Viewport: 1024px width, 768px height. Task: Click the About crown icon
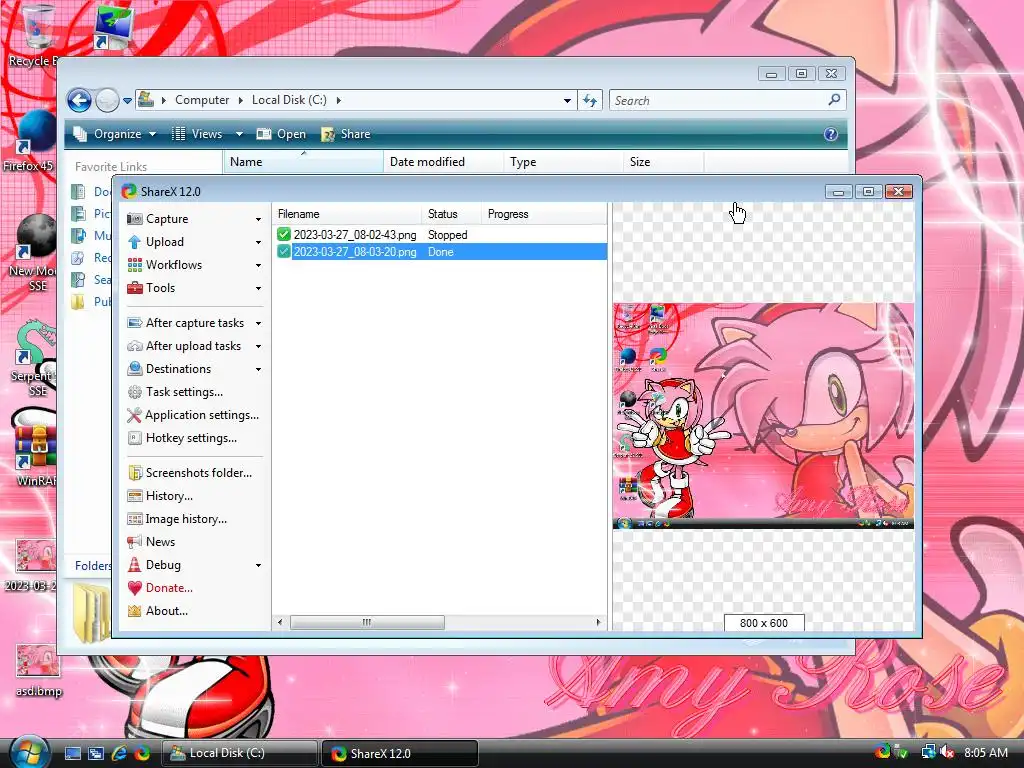click(135, 611)
